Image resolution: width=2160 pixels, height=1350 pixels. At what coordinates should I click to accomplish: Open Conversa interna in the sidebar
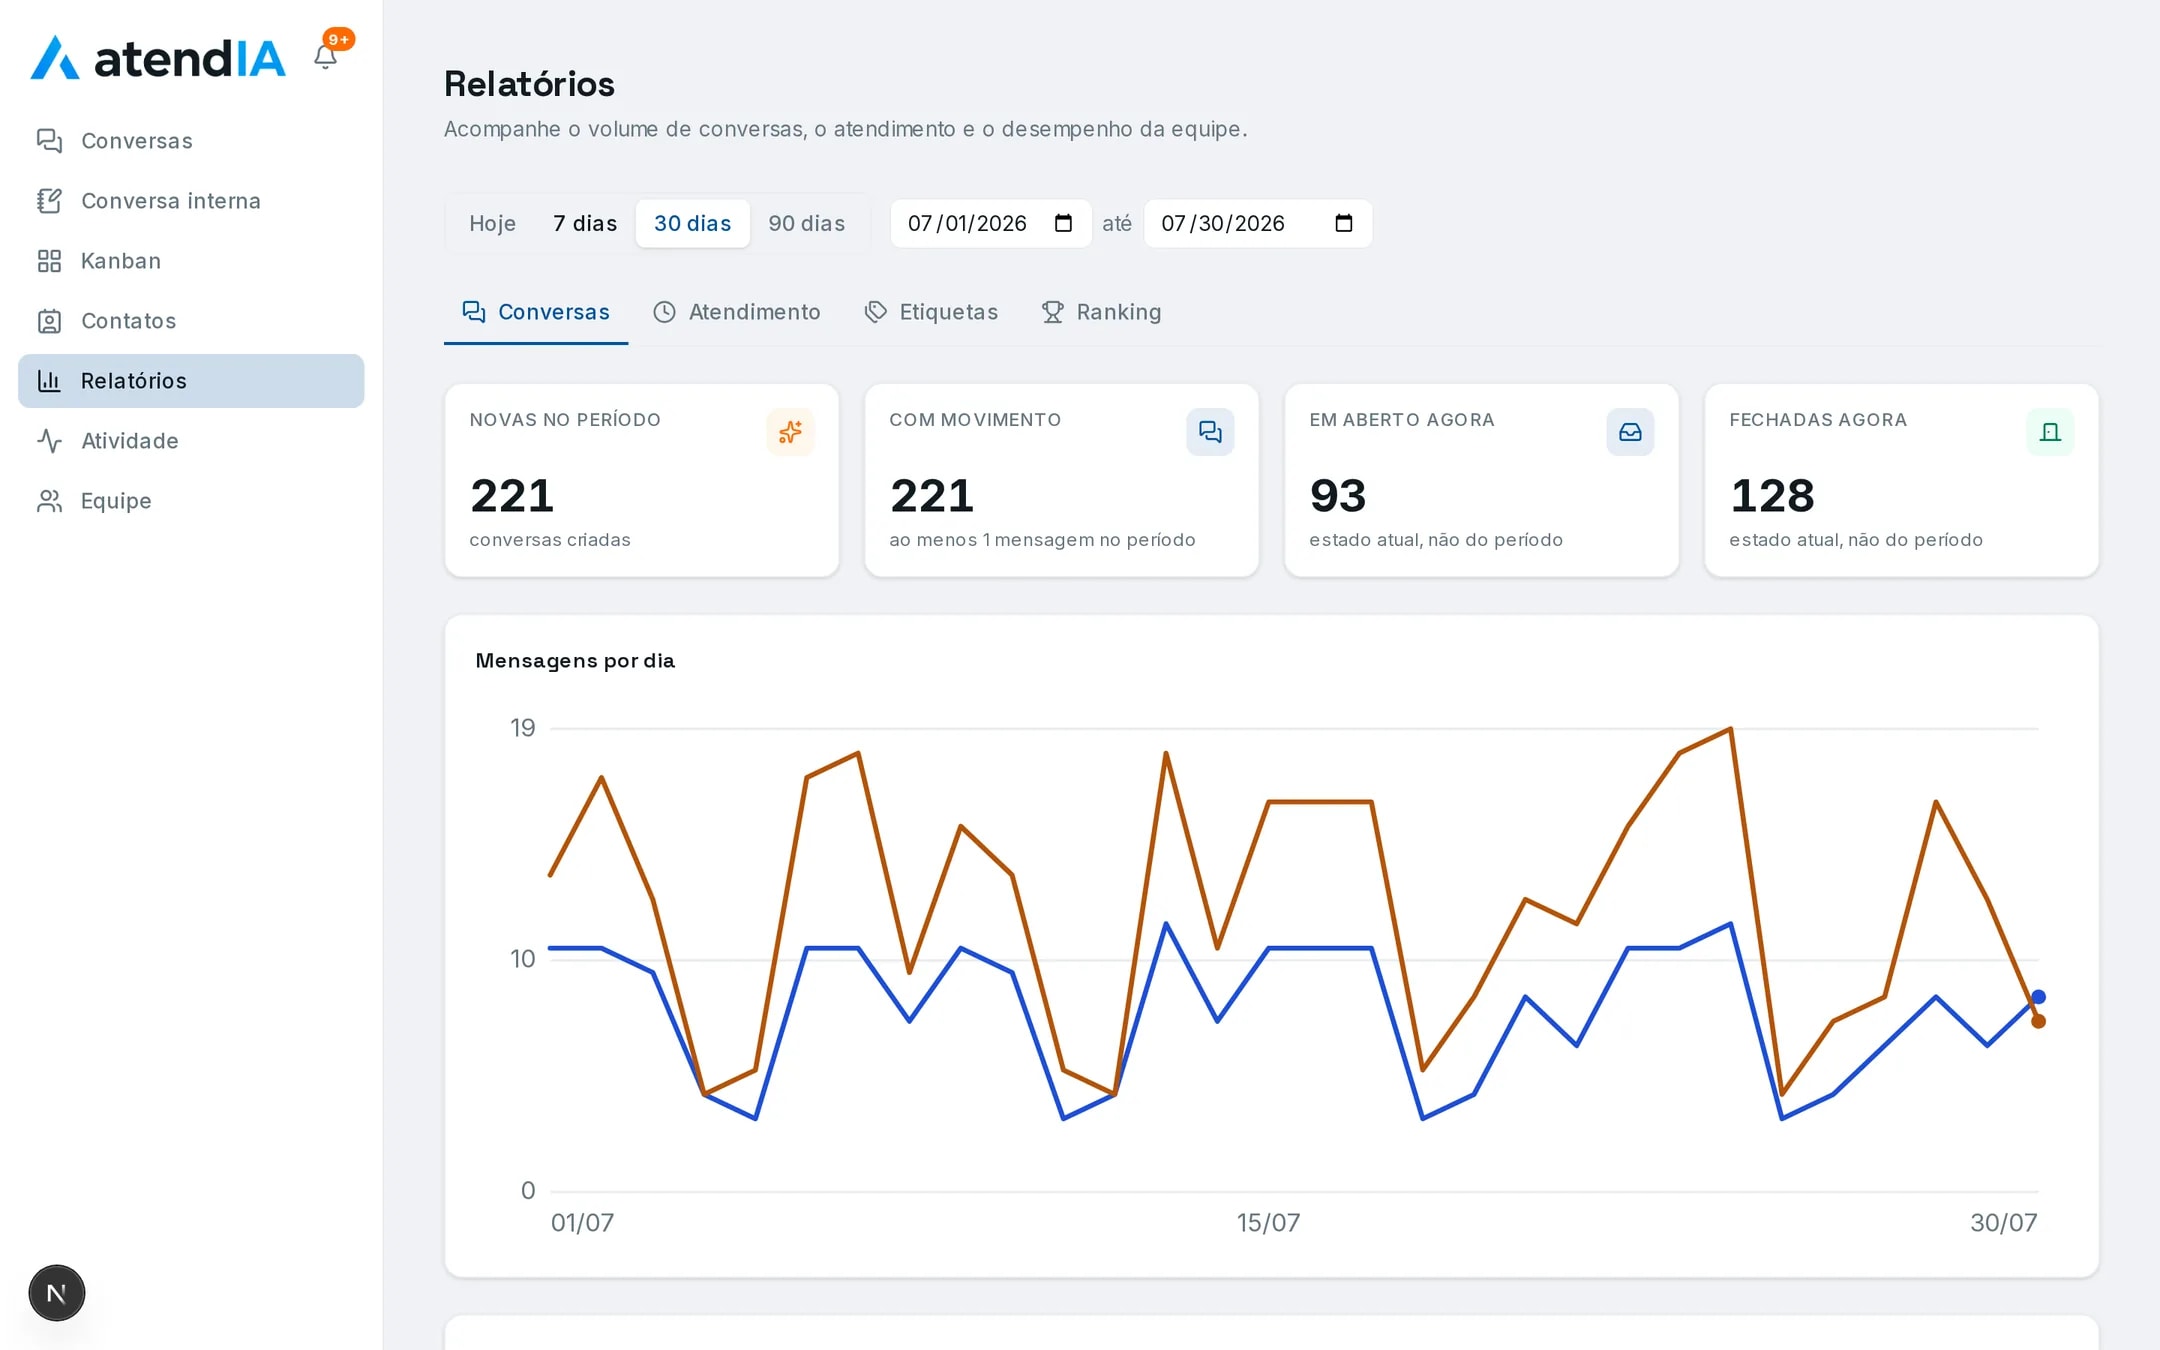pyautogui.click(x=191, y=201)
